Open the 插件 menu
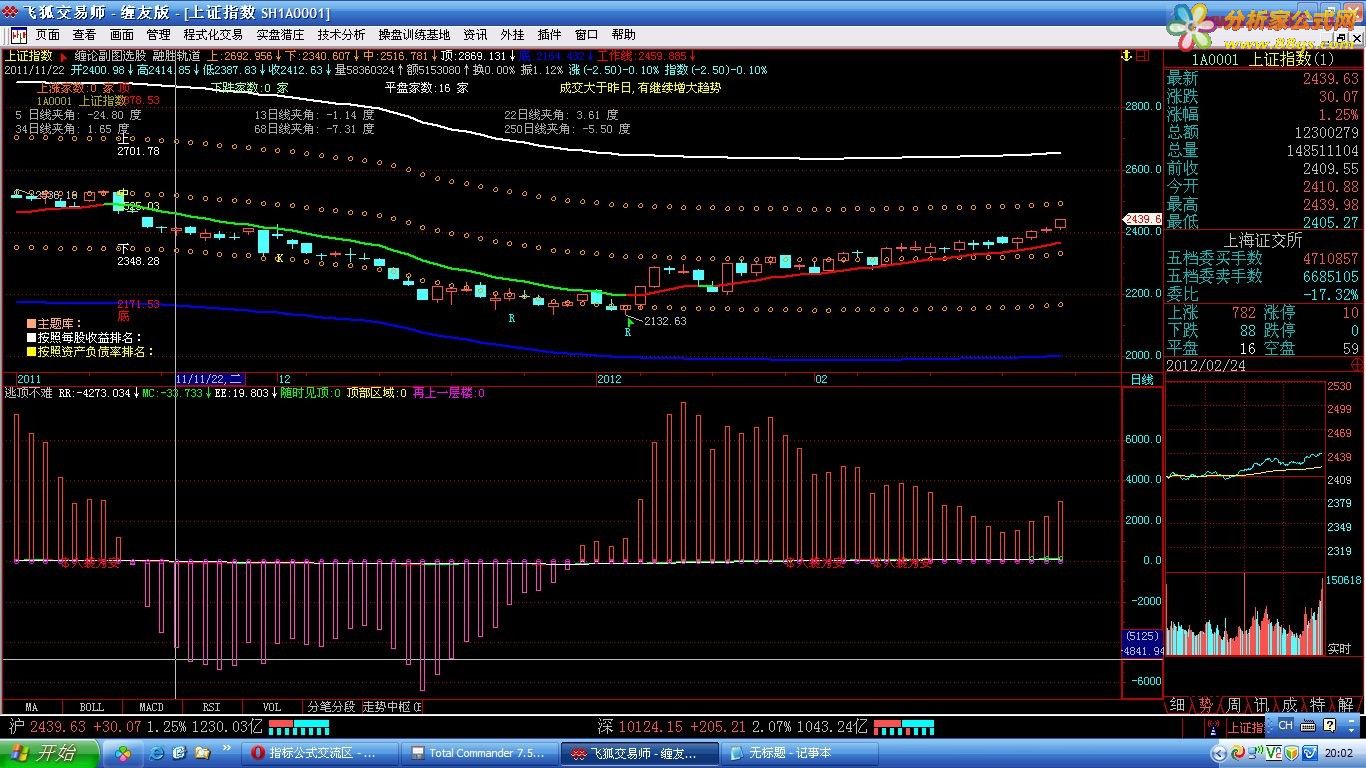Screen dimensions: 1366x768 tap(549, 34)
